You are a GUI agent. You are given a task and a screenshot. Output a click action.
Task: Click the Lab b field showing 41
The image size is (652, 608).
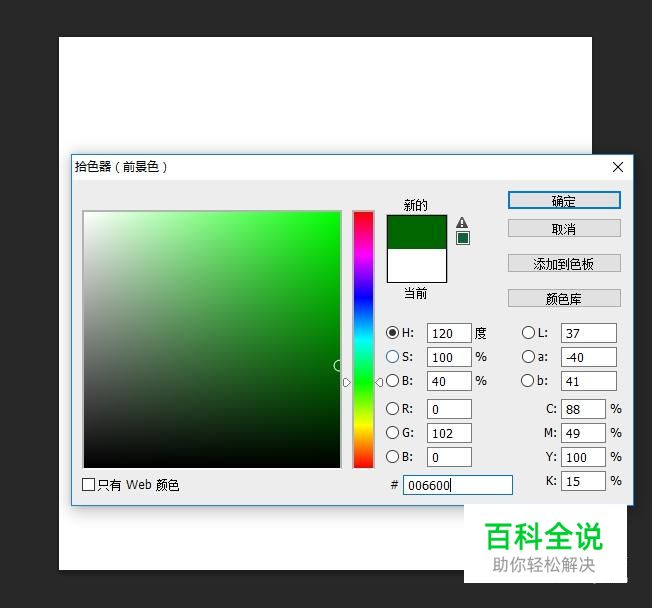click(x=589, y=381)
